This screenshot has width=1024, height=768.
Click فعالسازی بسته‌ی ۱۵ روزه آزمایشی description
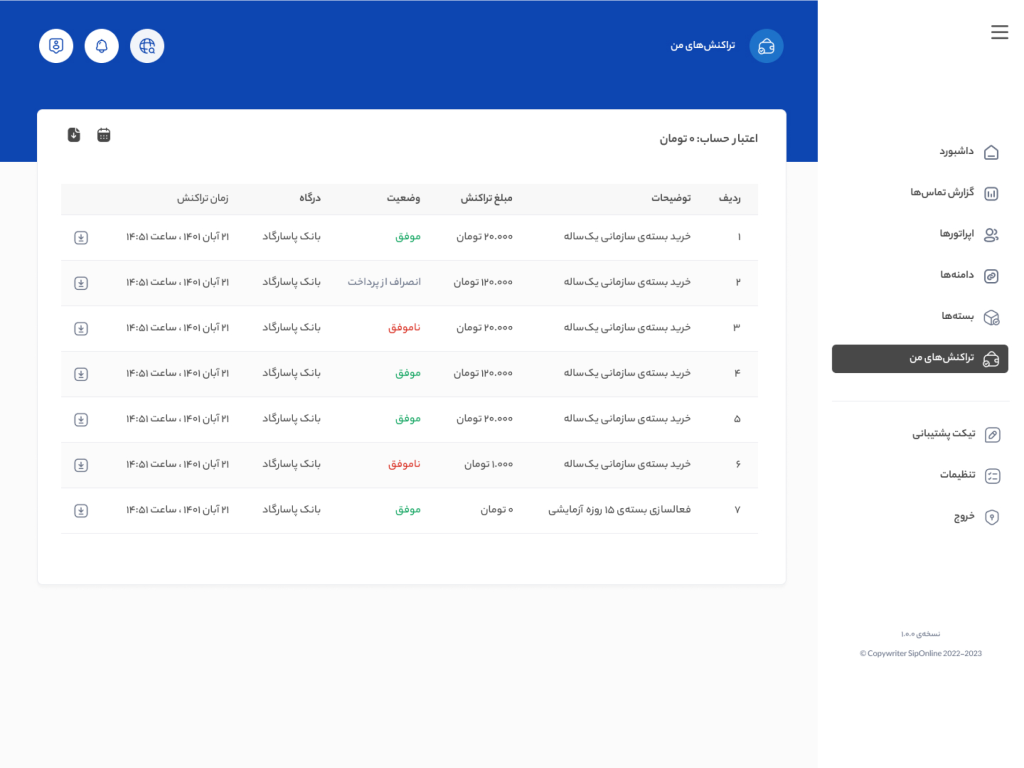pos(619,510)
